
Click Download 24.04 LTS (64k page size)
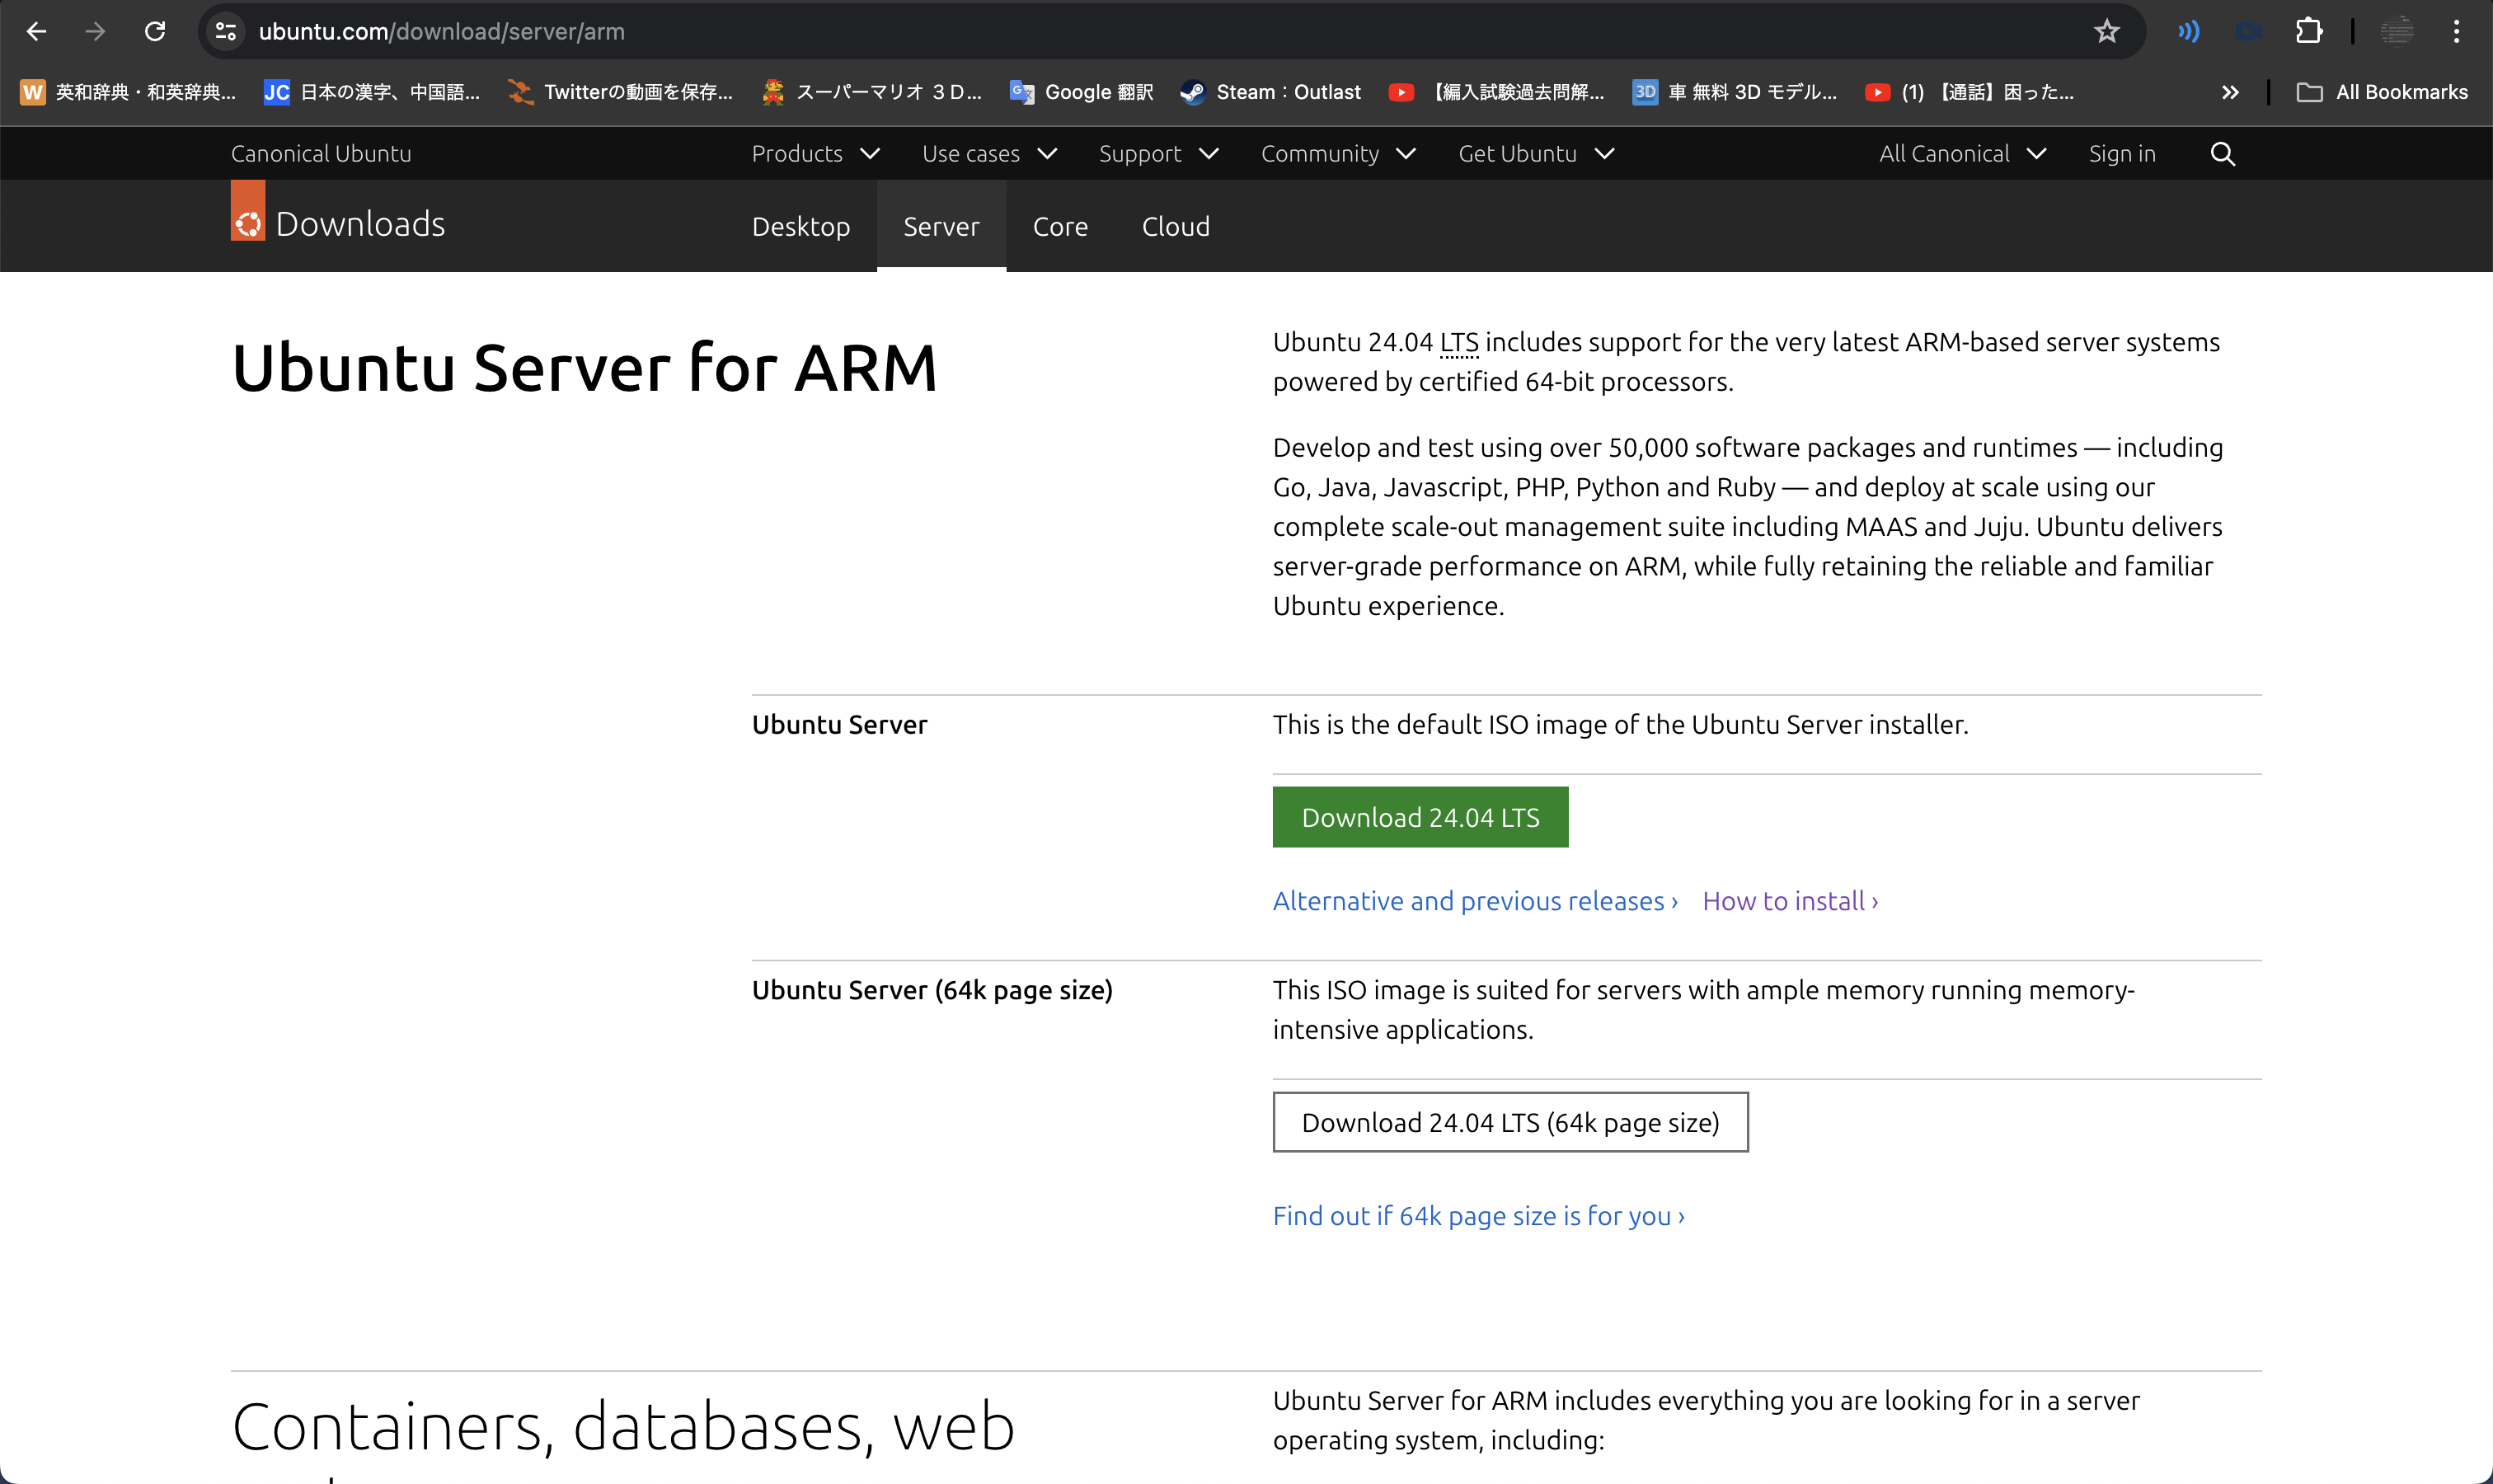pos(1509,1122)
